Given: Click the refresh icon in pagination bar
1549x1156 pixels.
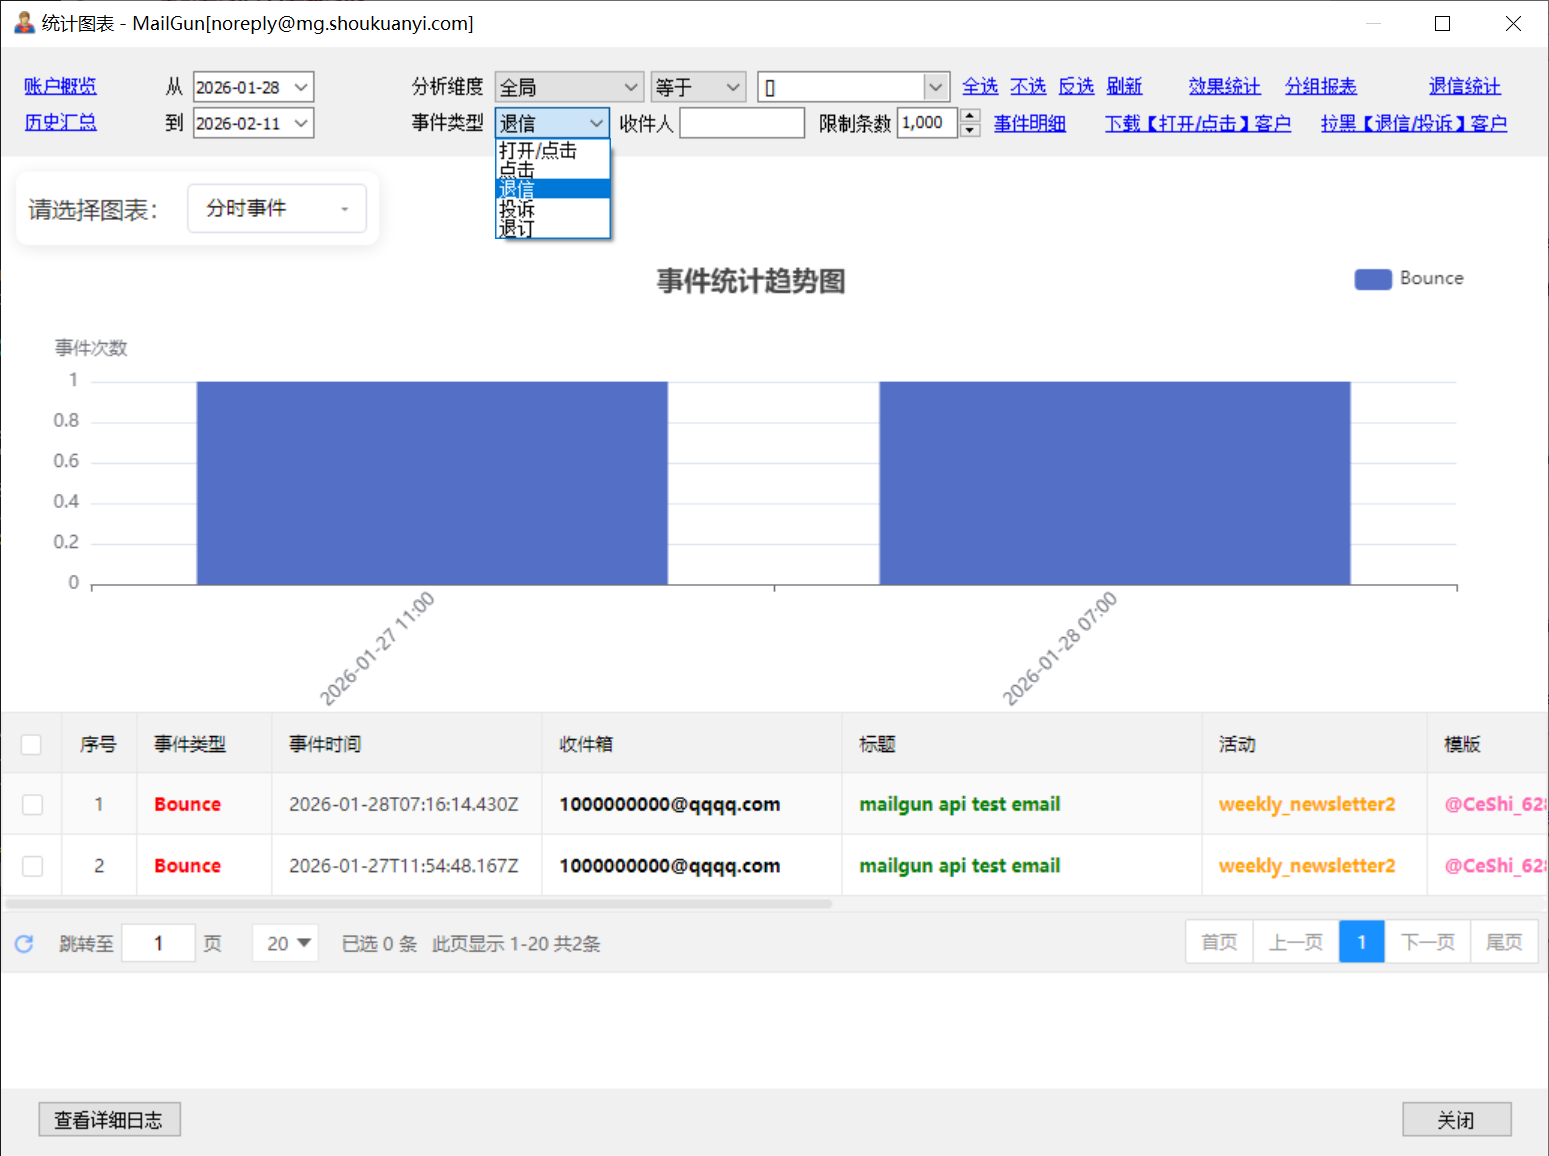Looking at the screenshot, I should (24, 943).
